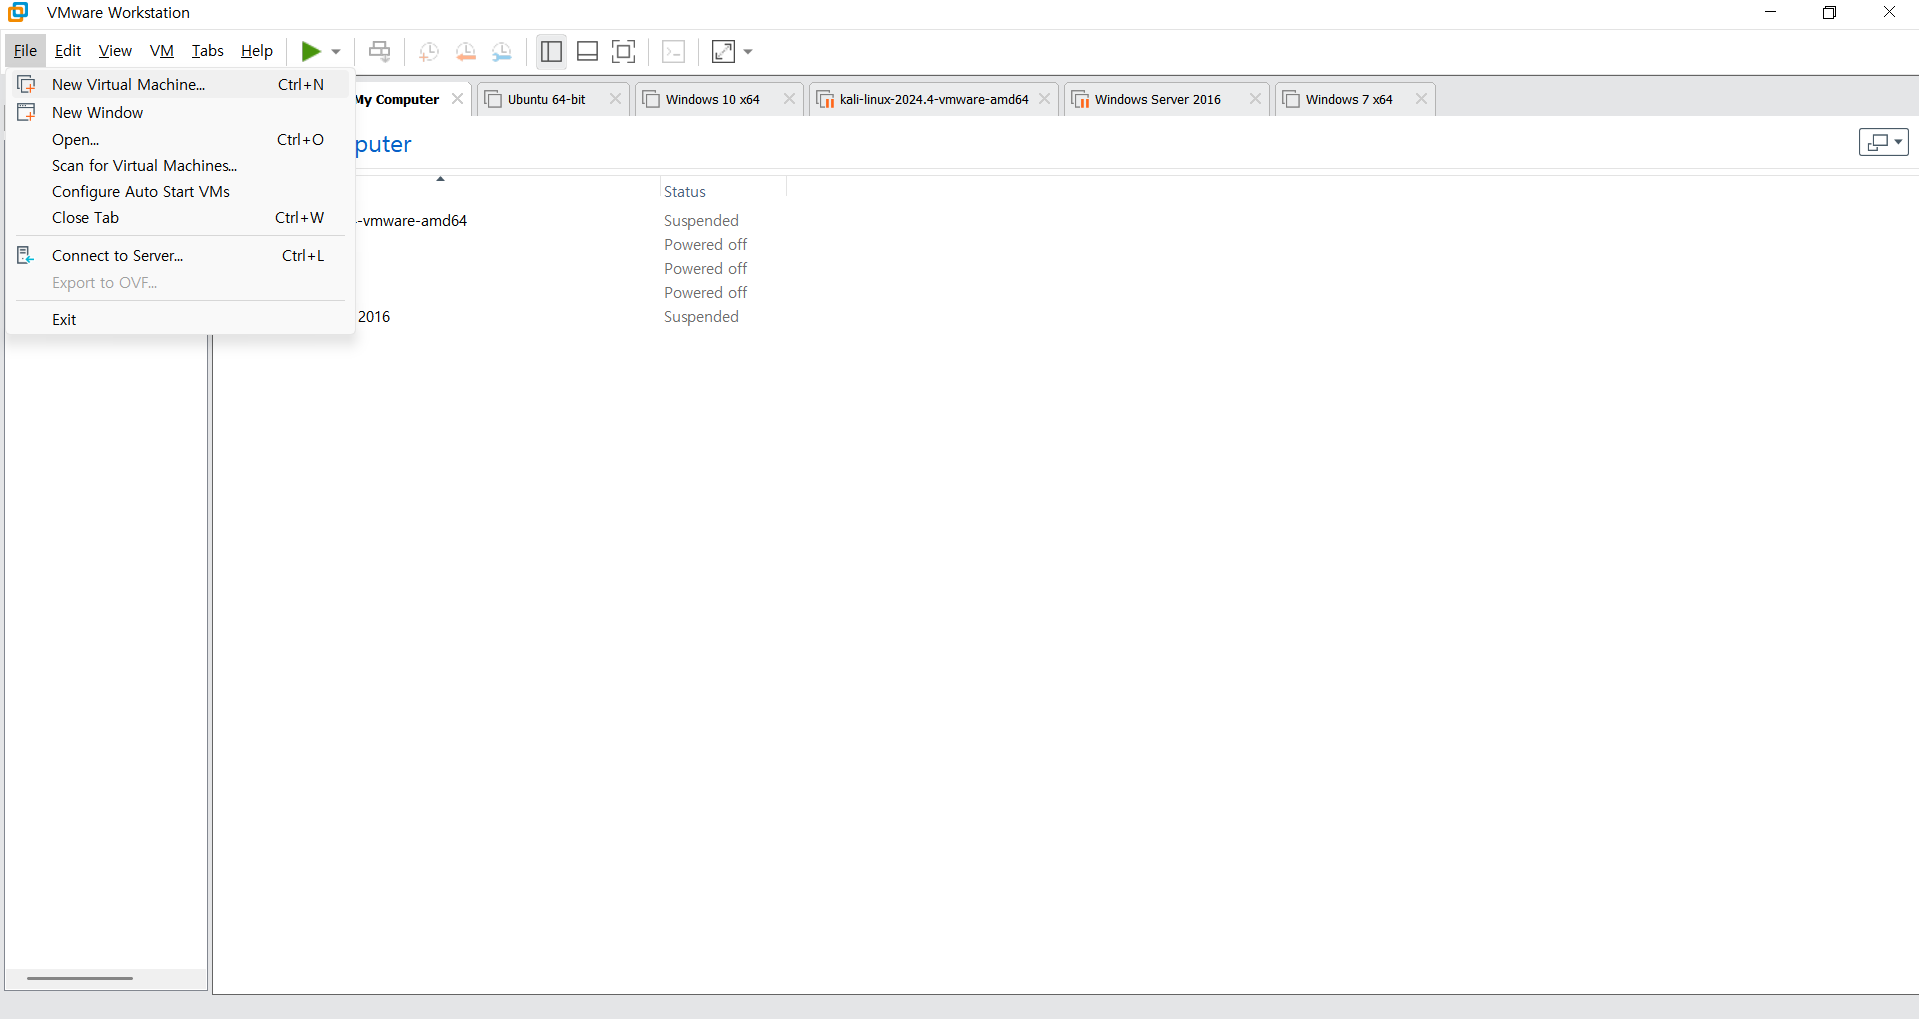Click the Connect to Server menu icon
Image resolution: width=1919 pixels, height=1019 pixels.
tap(26, 255)
